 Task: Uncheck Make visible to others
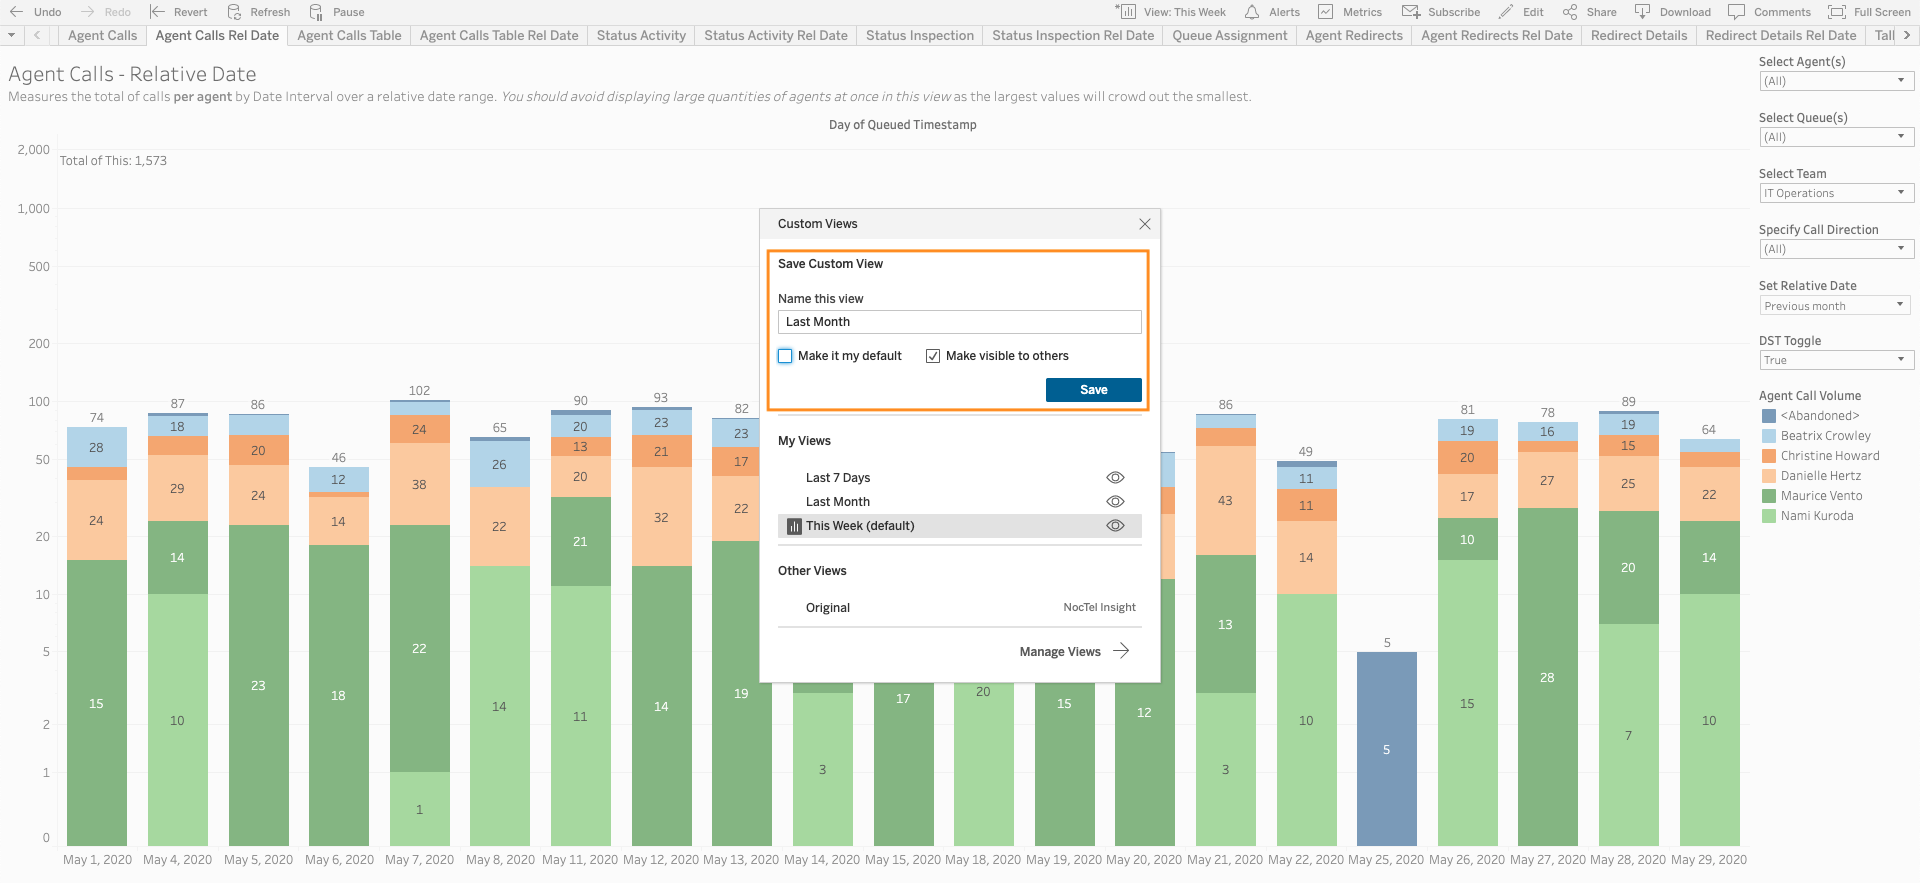933,356
